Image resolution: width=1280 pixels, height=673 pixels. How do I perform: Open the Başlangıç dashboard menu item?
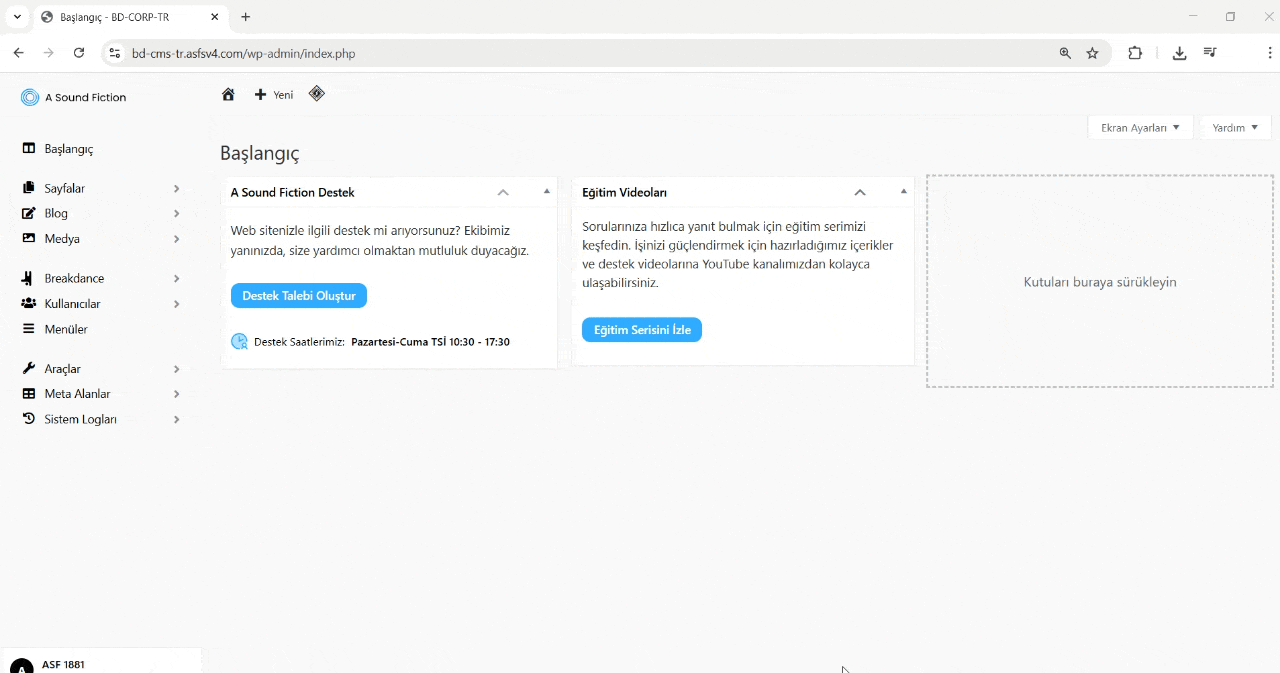point(68,149)
